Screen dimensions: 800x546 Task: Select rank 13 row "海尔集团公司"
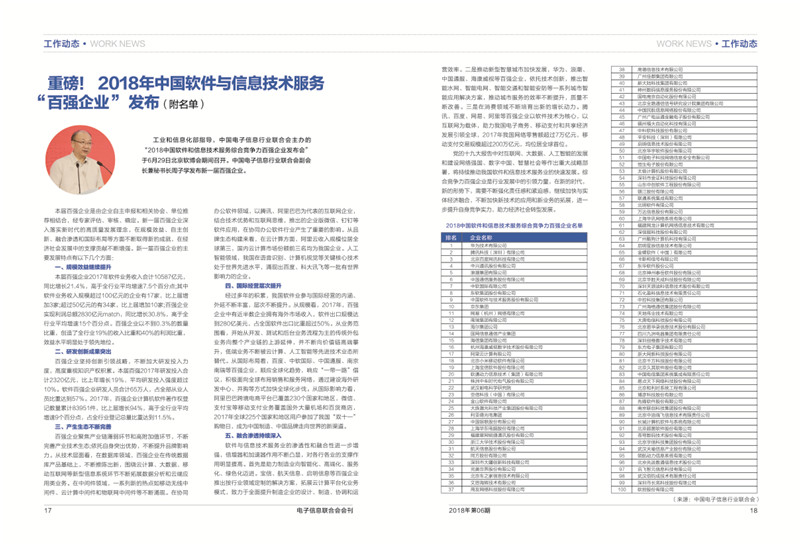(514, 327)
